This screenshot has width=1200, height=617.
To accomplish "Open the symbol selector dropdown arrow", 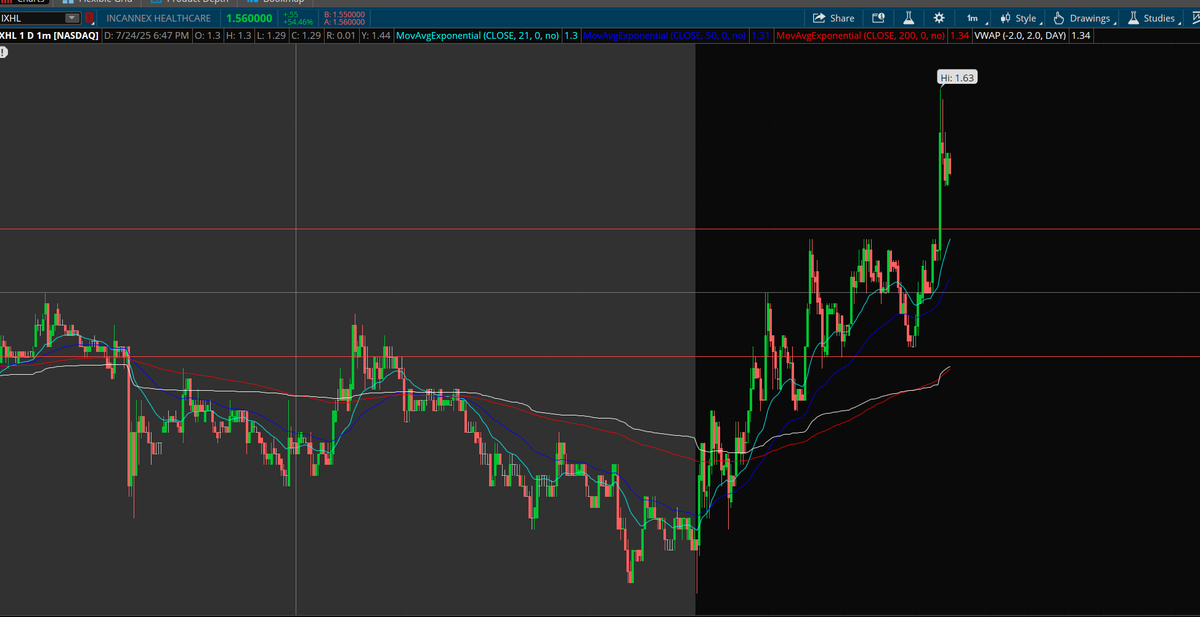I will tap(71, 18).
